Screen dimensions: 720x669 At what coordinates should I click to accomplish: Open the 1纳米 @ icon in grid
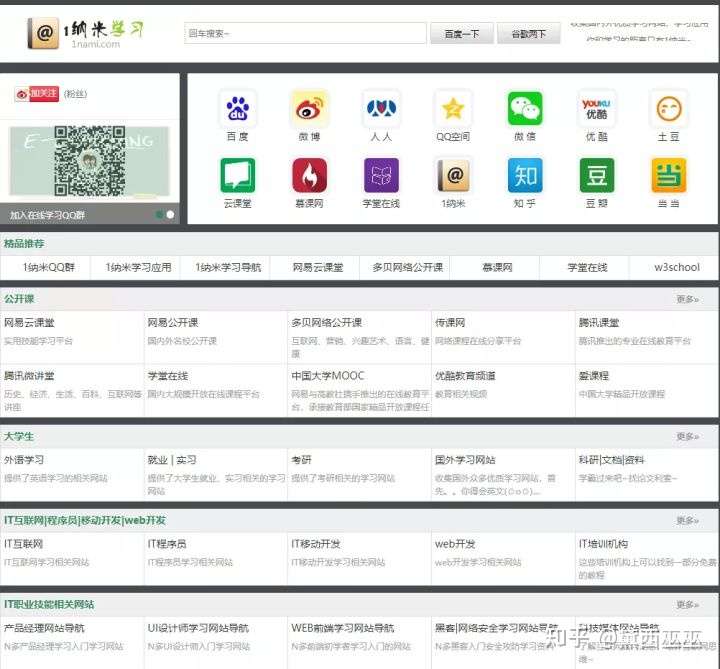[x=453, y=175]
